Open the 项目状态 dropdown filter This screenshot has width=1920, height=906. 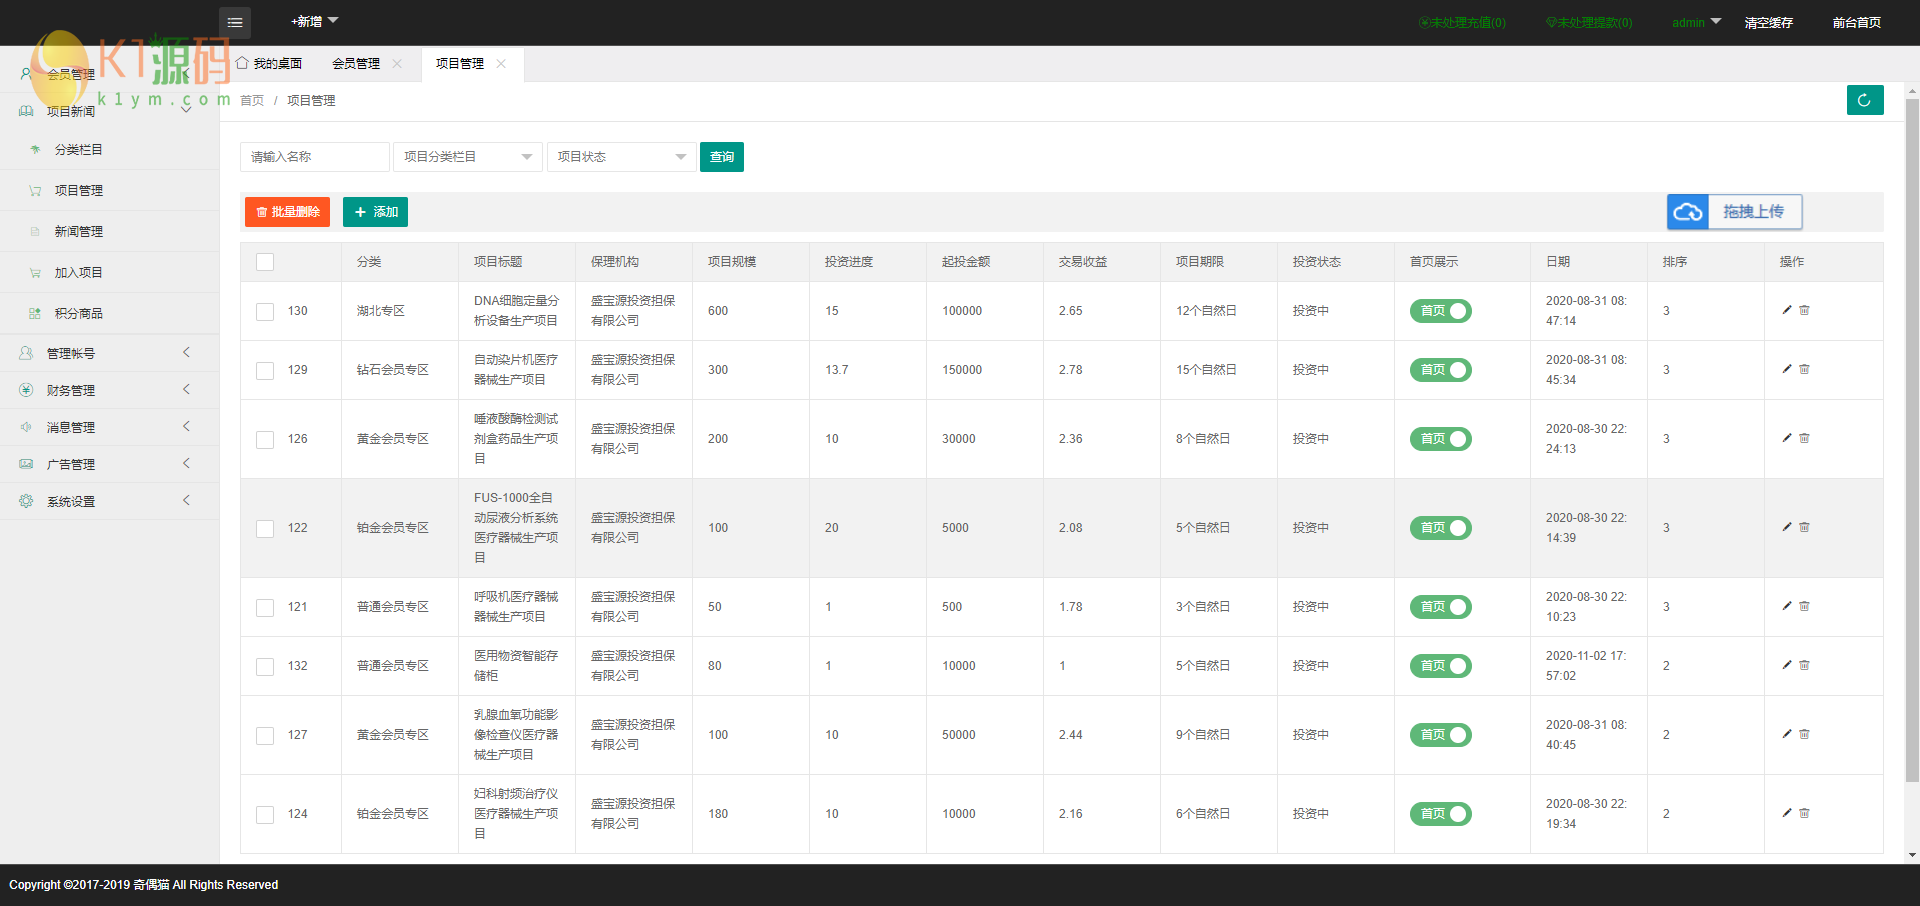(621, 157)
